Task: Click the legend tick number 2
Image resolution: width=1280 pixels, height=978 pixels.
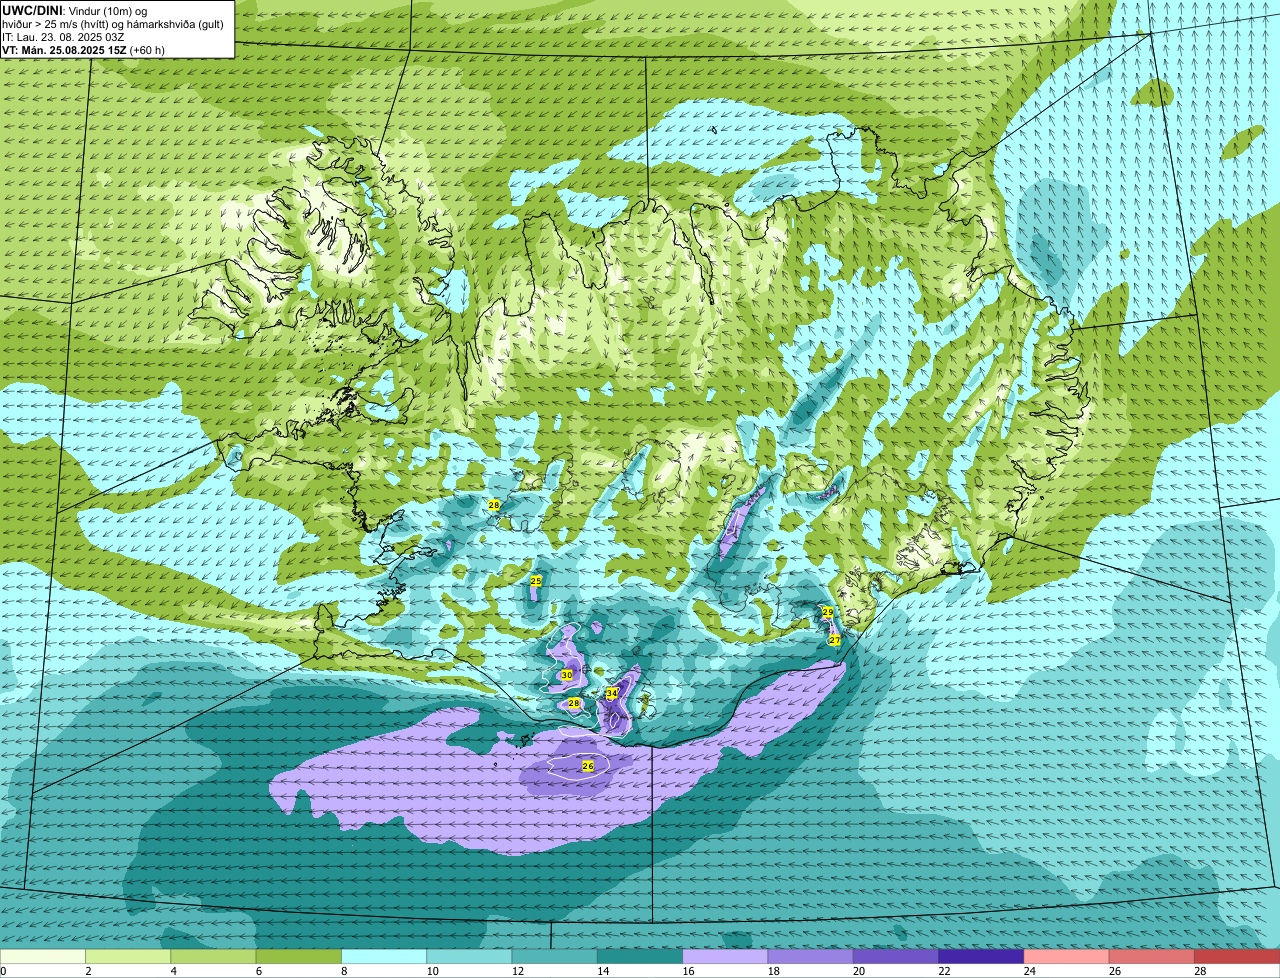Action: [88, 971]
